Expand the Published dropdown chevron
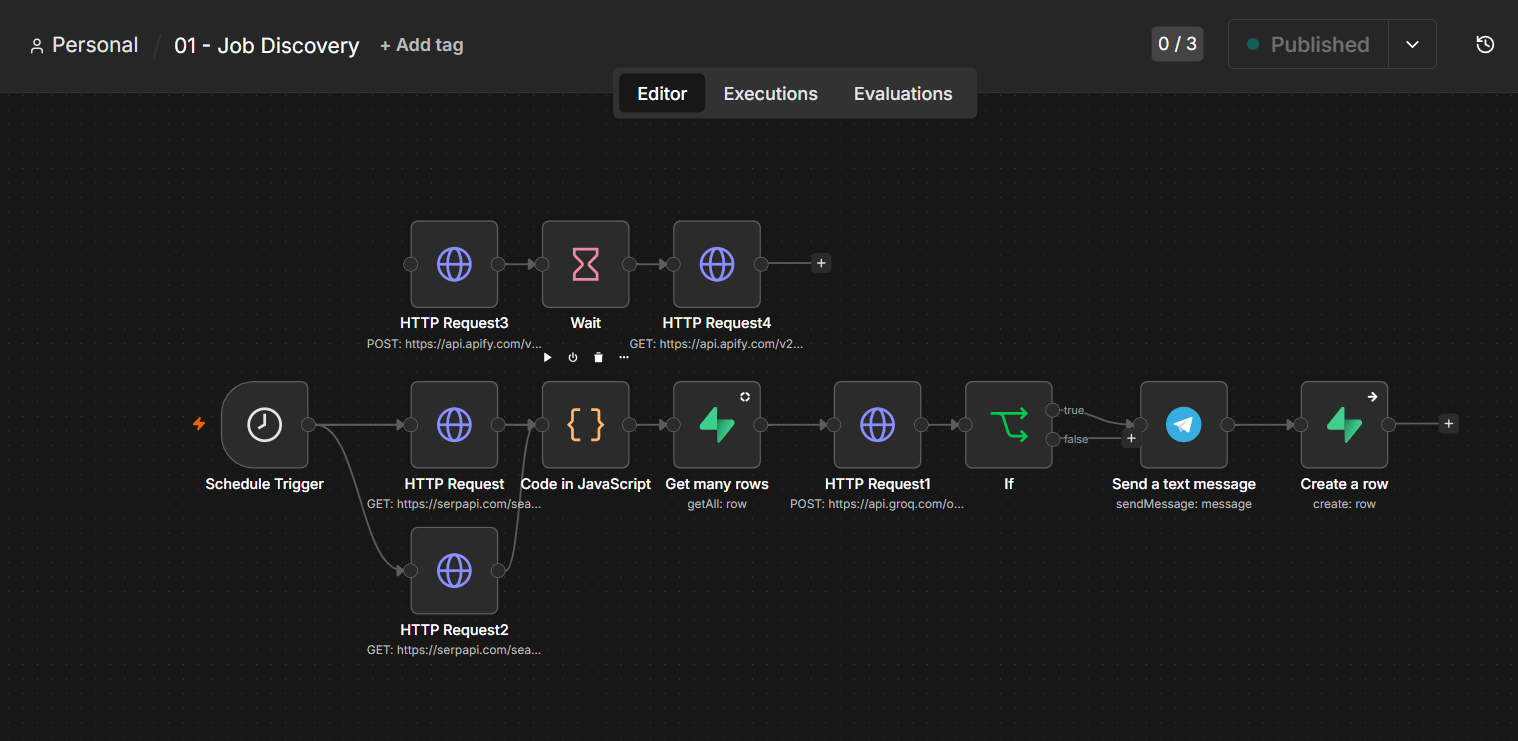The height and width of the screenshot is (741, 1518). point(1412,44)
